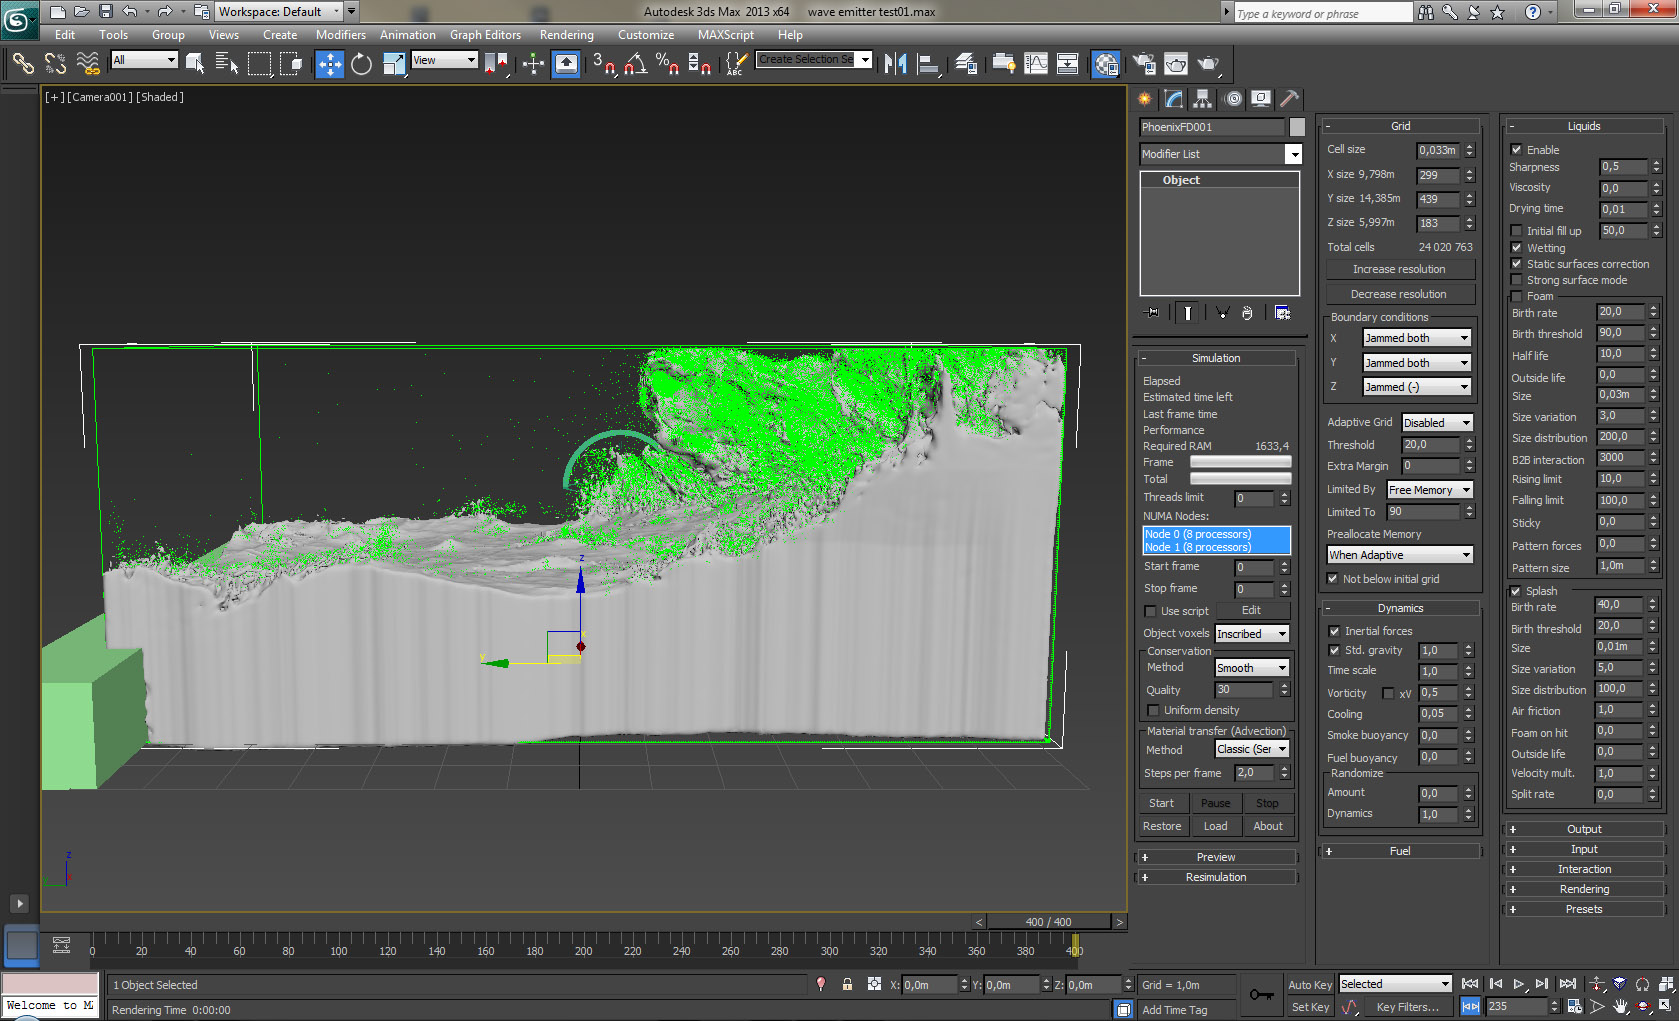Open the Animation menu
This screenshot has width=1679, height=1021.
click(407, 34)
